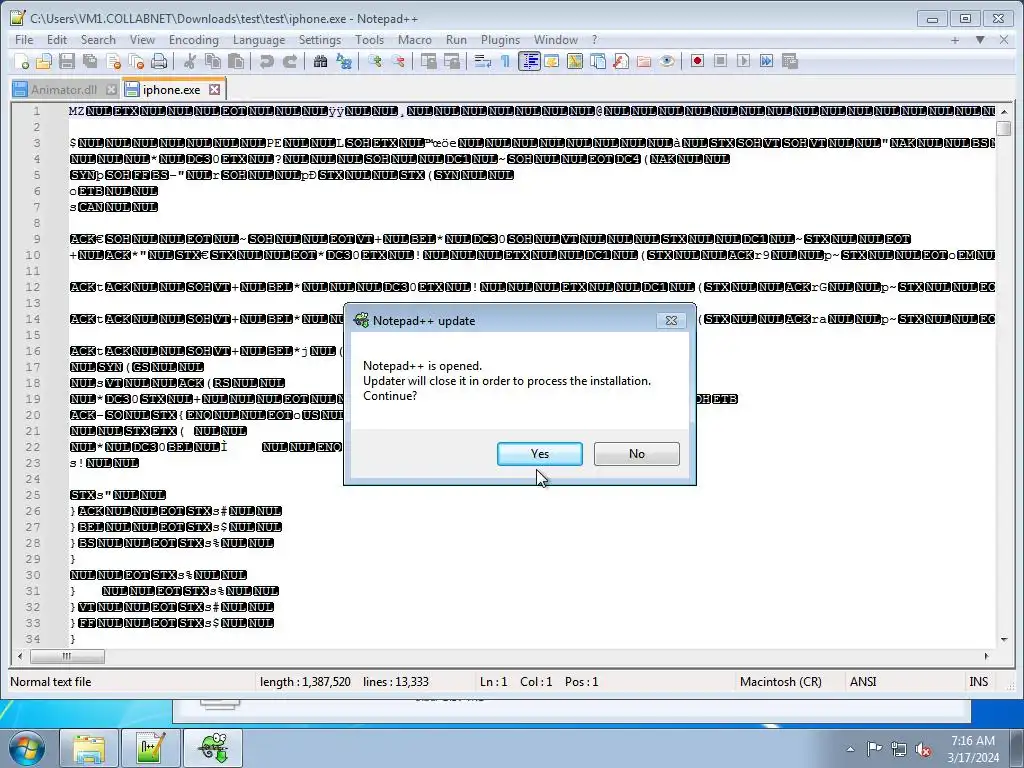
Task: Click the Close document toolbar icon
Action: click(114, 61)
